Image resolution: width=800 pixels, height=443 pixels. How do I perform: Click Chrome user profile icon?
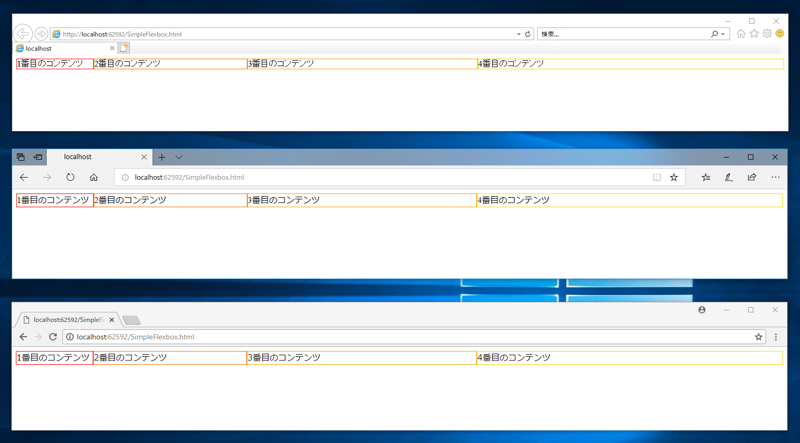pos(702,310)
